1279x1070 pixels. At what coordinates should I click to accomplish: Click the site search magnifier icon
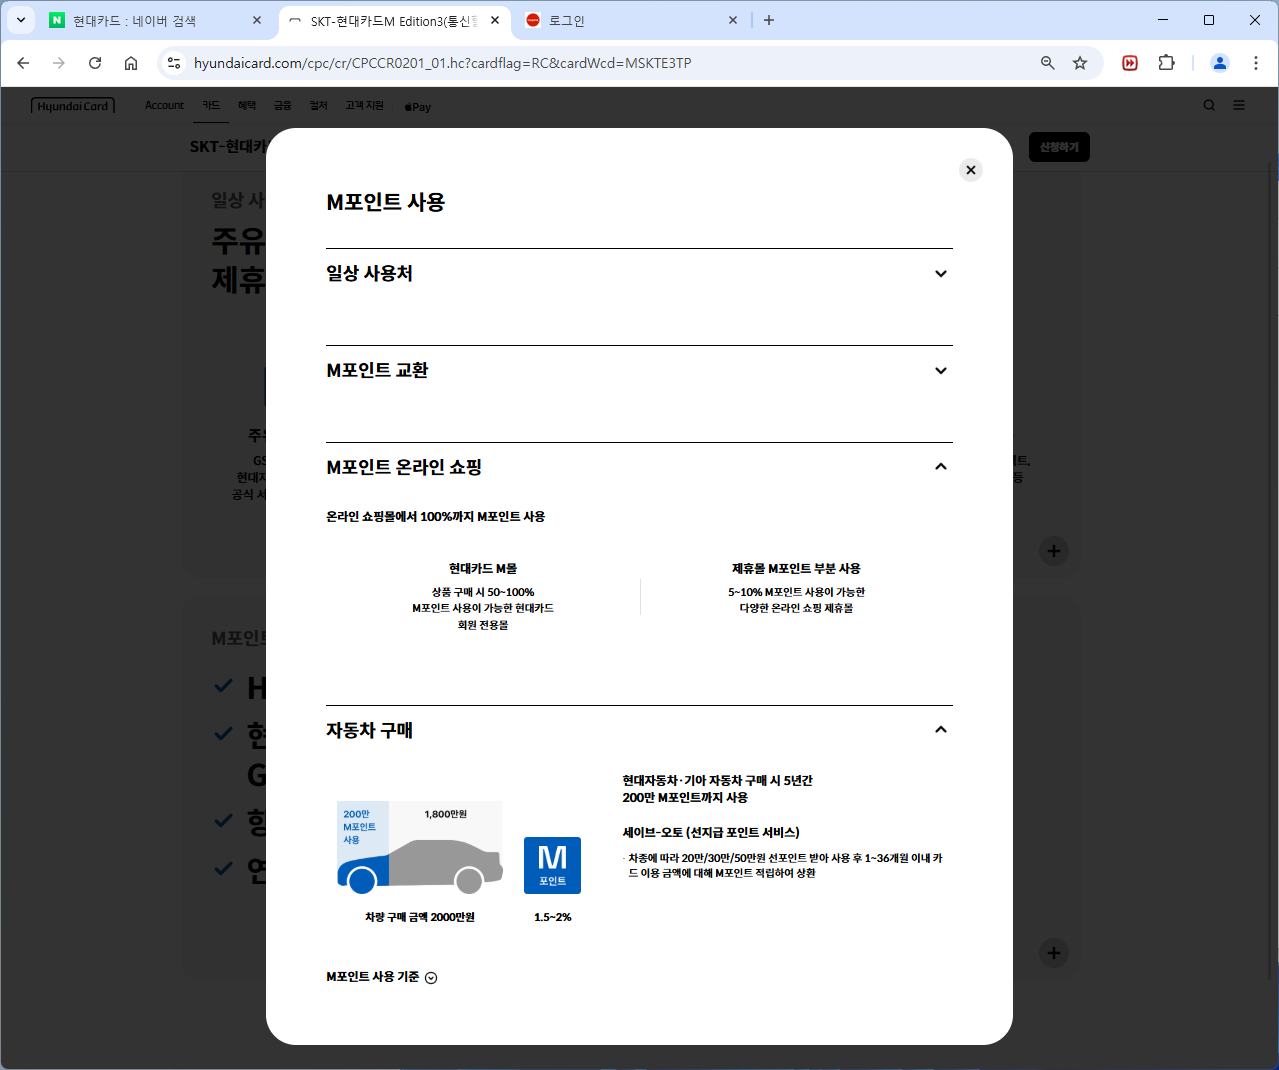(x=1209, y=105)
